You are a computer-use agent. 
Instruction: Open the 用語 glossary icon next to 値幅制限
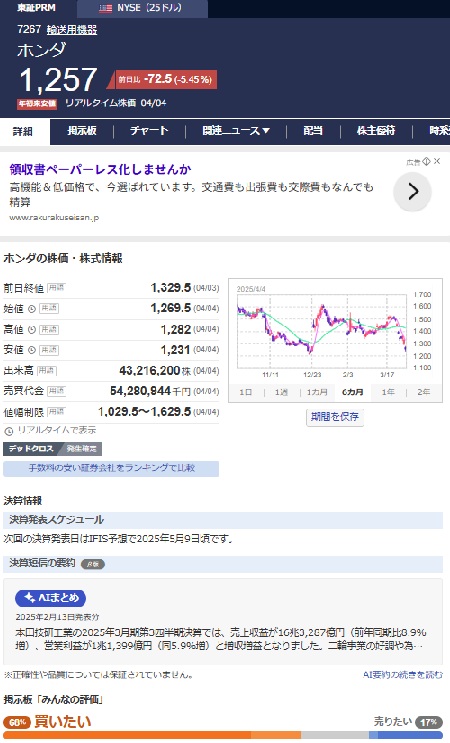pyautogui.click(x=56, y=412)
